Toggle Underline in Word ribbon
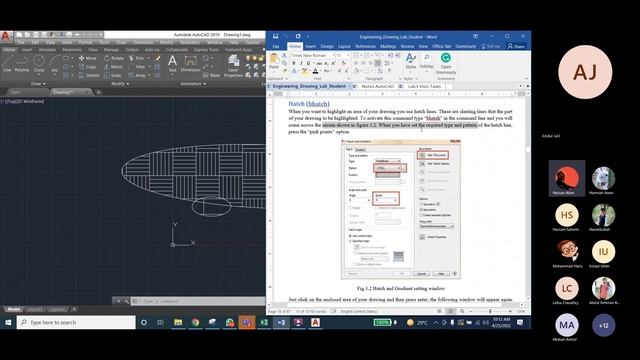The image size is (640, 360). coord(308,63)
